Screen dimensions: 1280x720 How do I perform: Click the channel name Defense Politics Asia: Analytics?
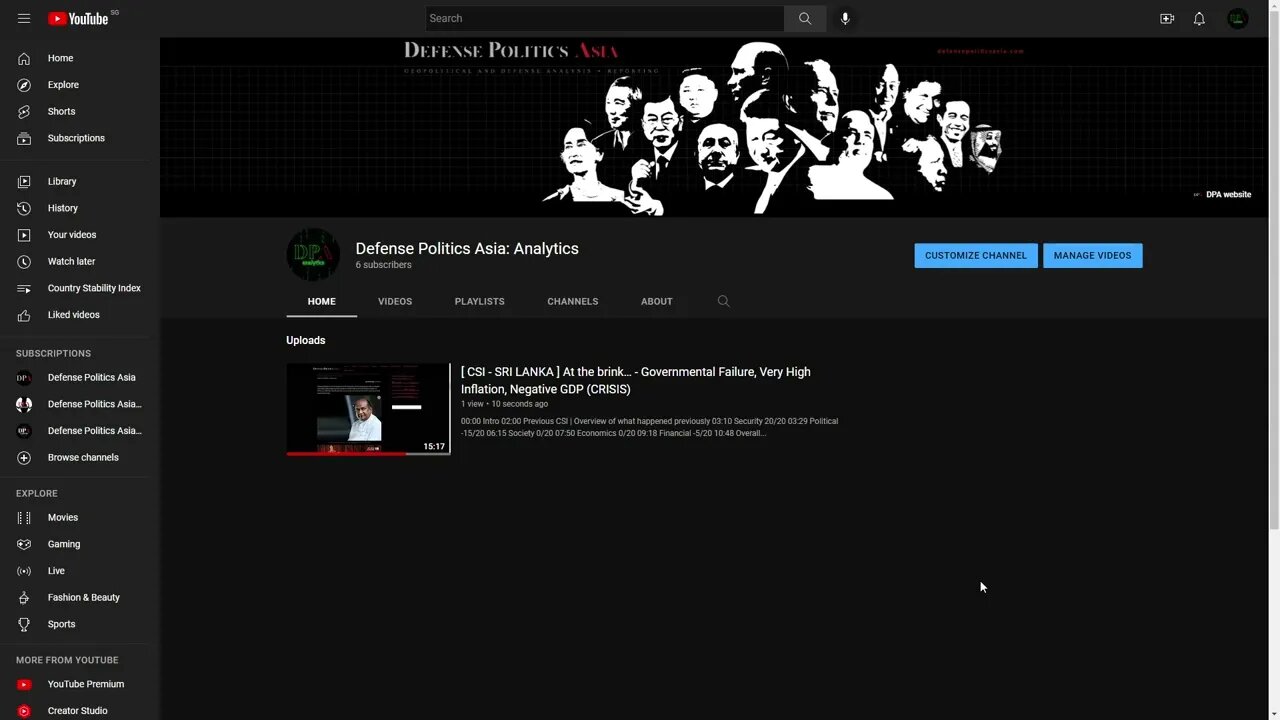pyautogui.click(x=467, y=248)
